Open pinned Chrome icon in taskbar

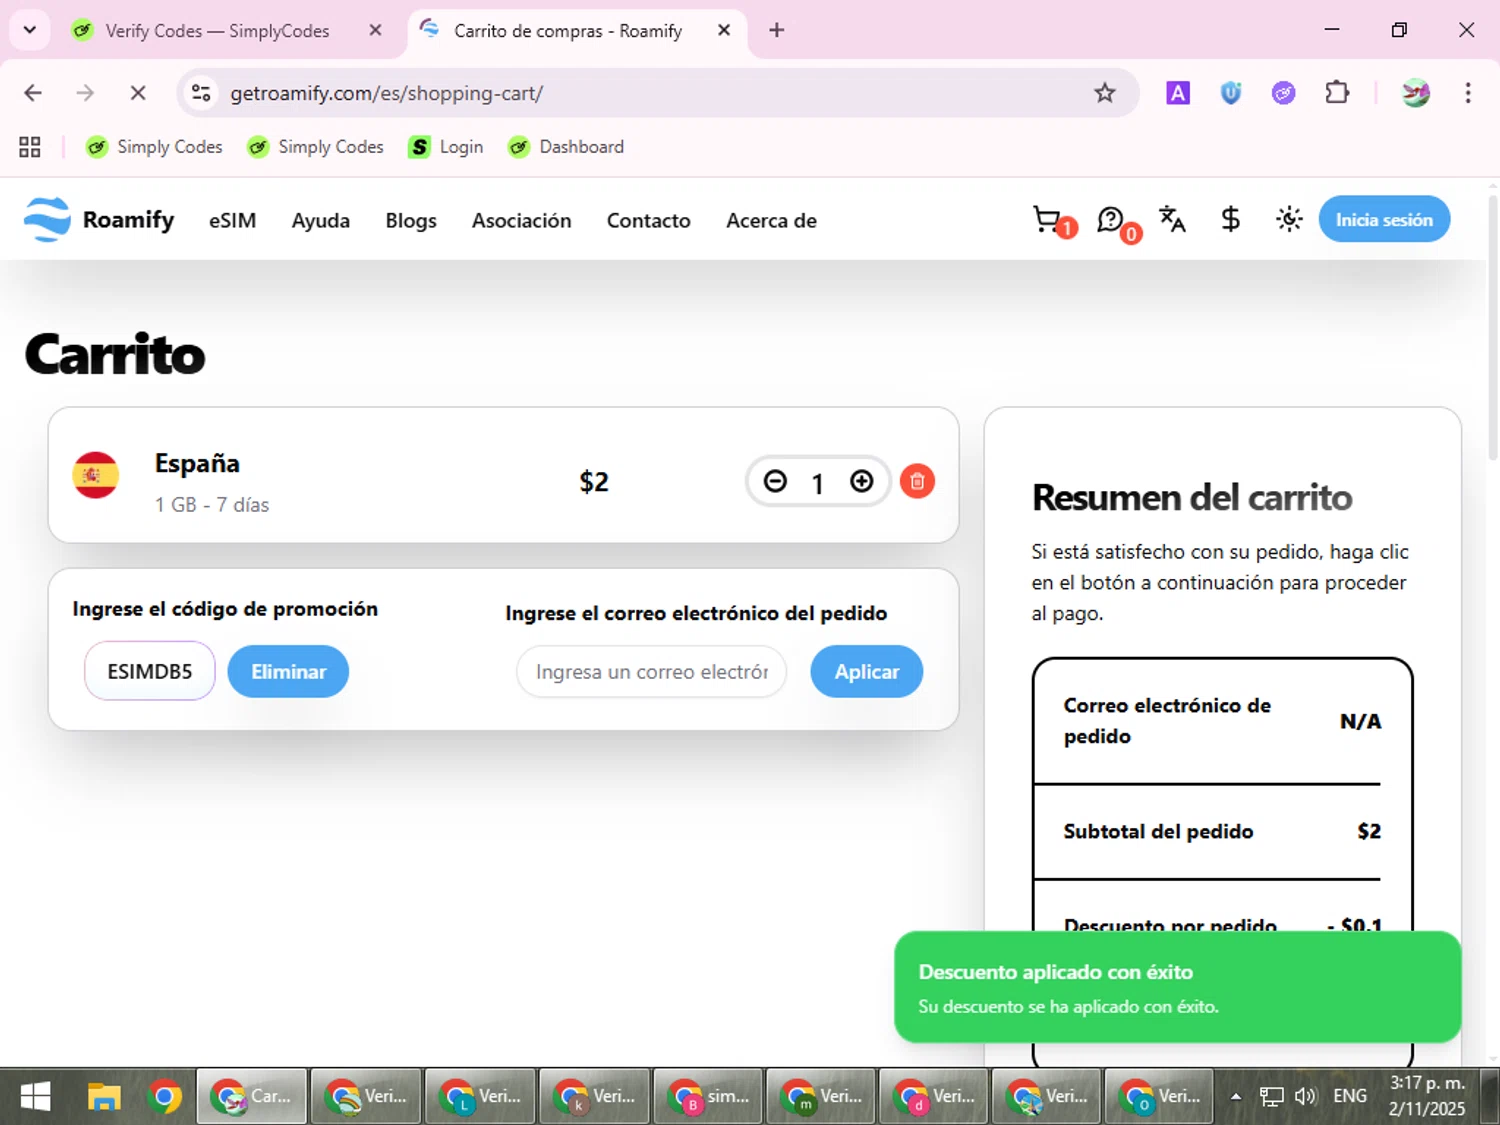point(165,1097)
